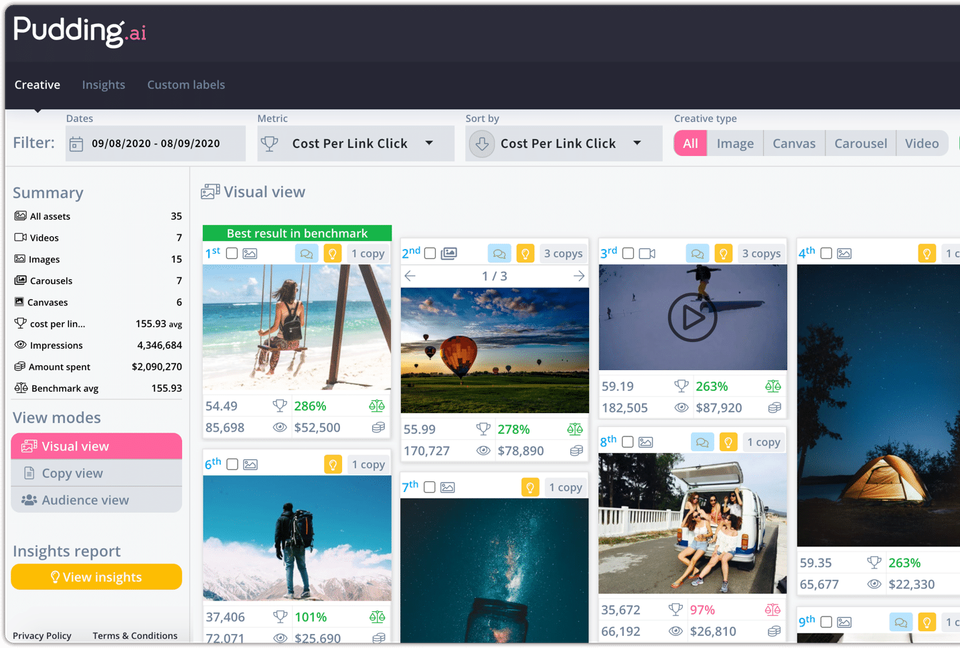The height and width of the screenshot is (648, 960).
Task: Tick the checkbox on the 6th ranked asset
Action: [232, 464]
